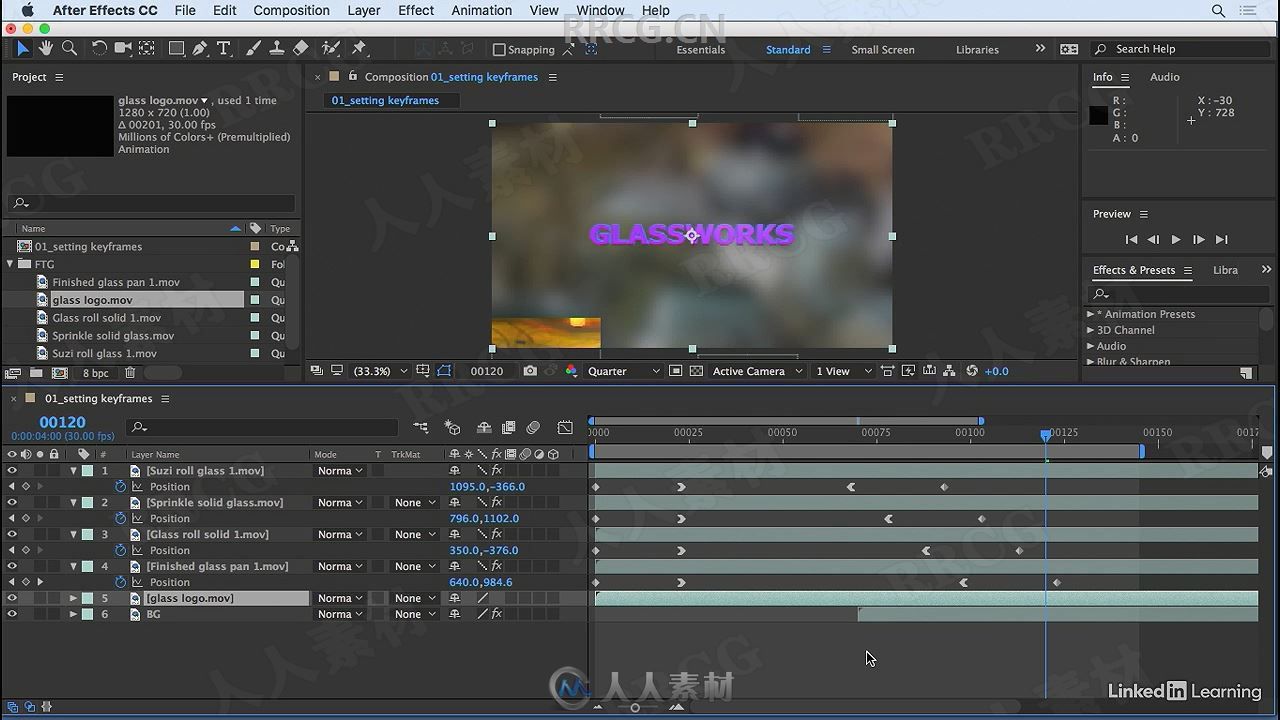This screenshot has height=720, width=1280.
Task: Open the Active Camera dropdown
Action: pos(757,371)
